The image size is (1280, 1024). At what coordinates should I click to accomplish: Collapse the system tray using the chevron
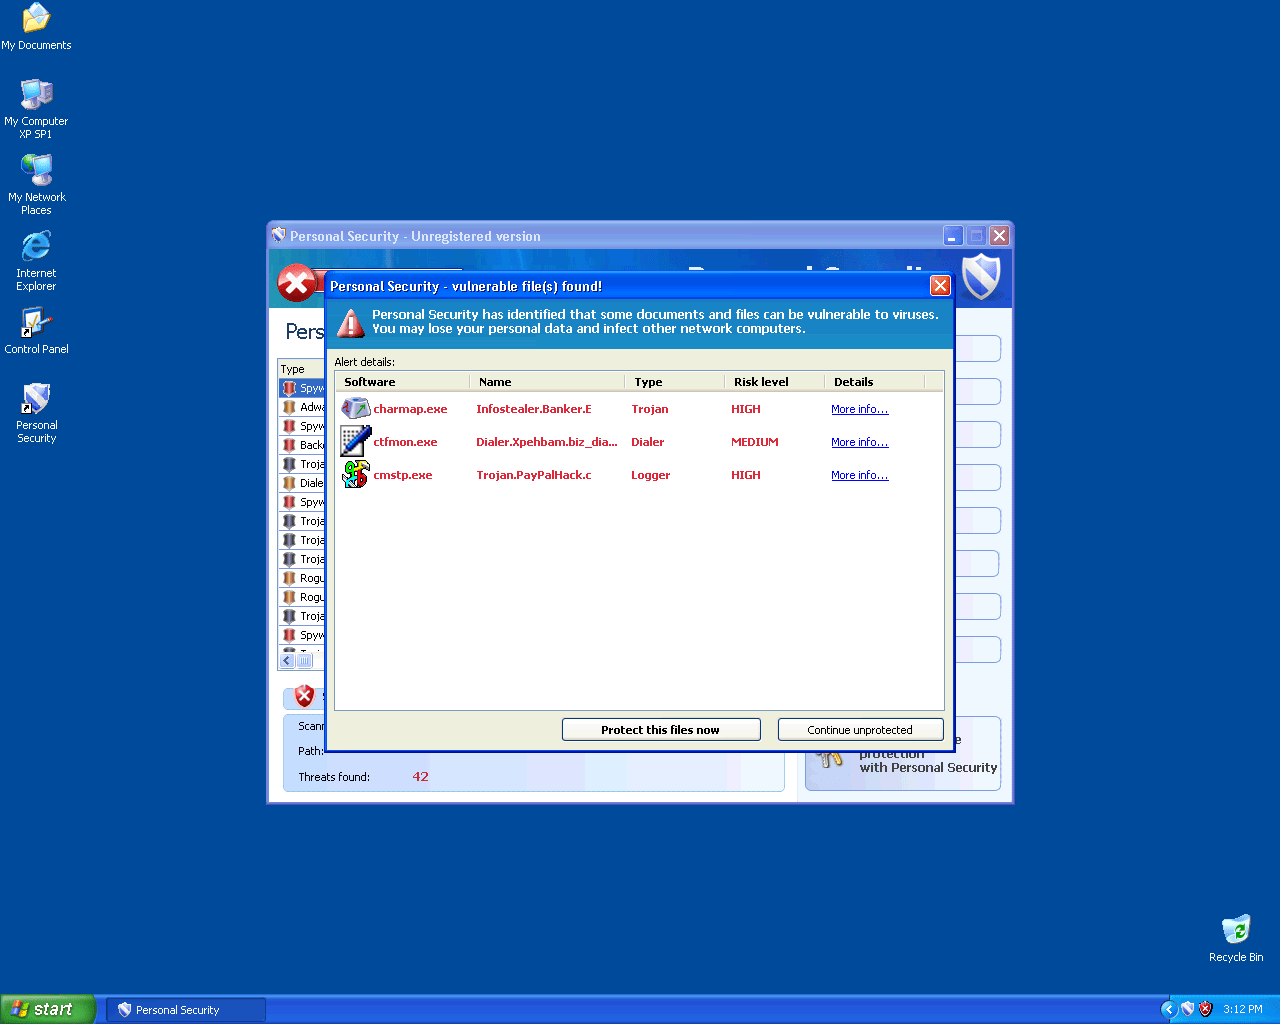pyautogui.click(x=1168, y=1009)
